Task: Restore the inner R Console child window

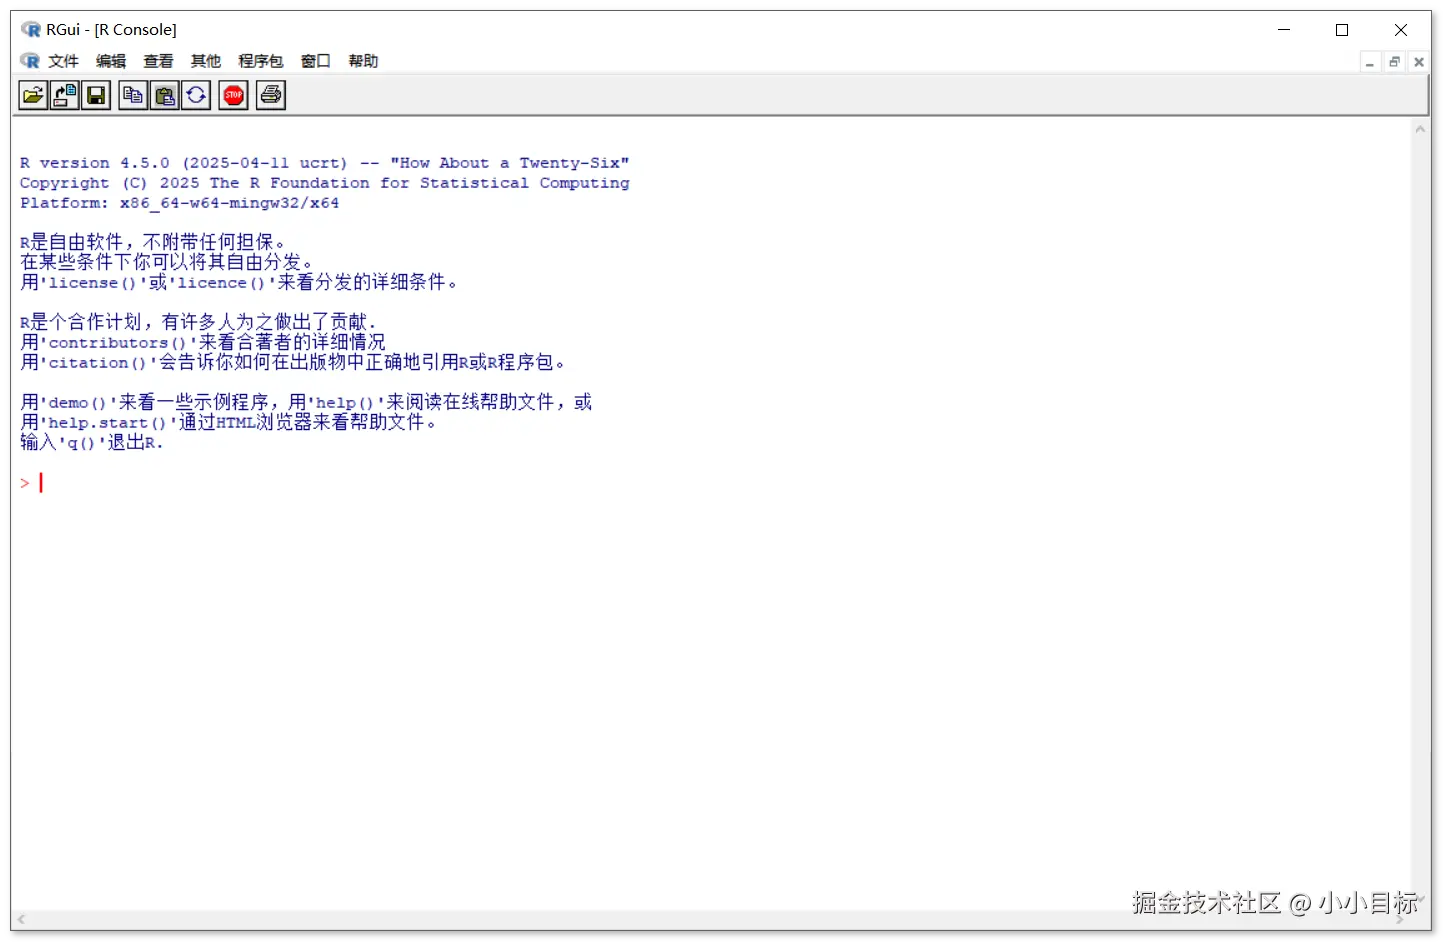Action: [1394, 62]
